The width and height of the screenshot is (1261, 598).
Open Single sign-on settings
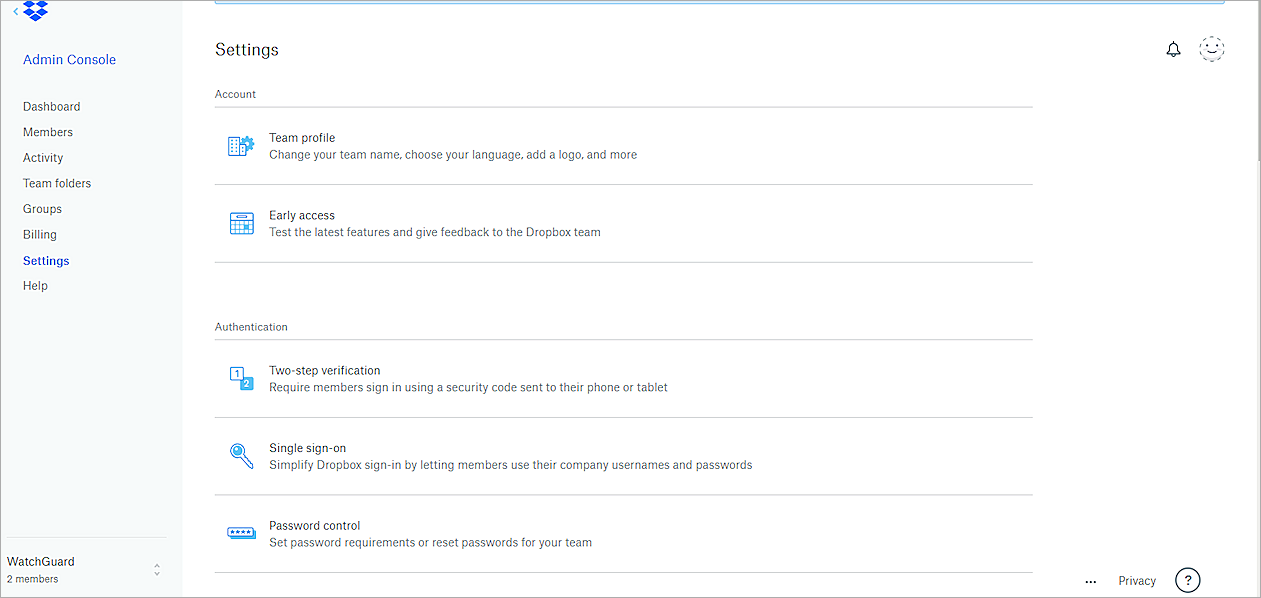(307, 447)
